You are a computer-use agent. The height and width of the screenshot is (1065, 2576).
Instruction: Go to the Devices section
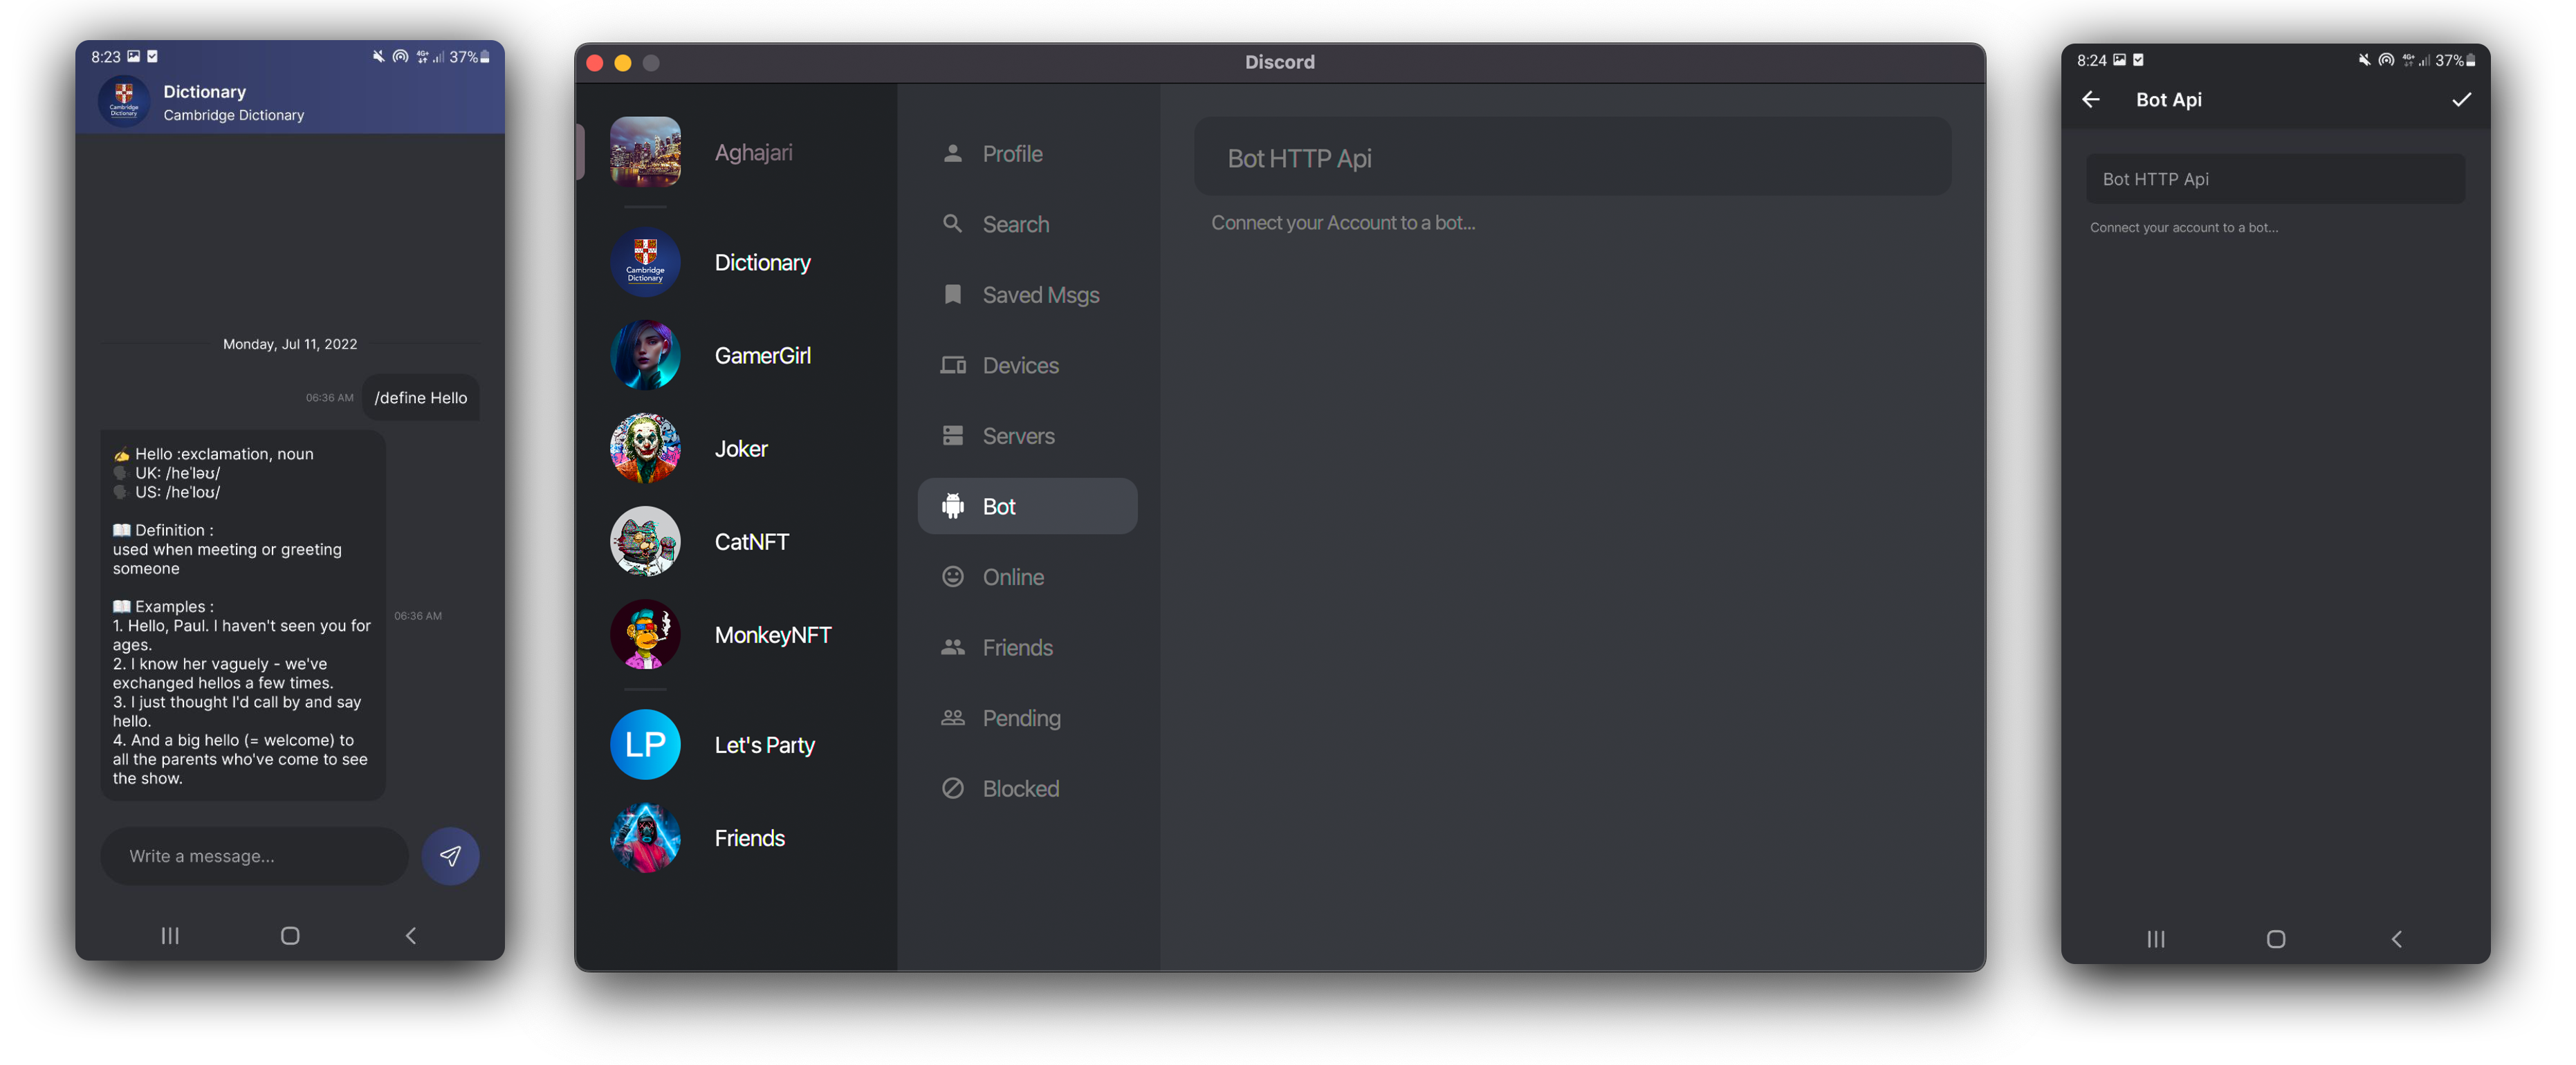click(1019, 365)
